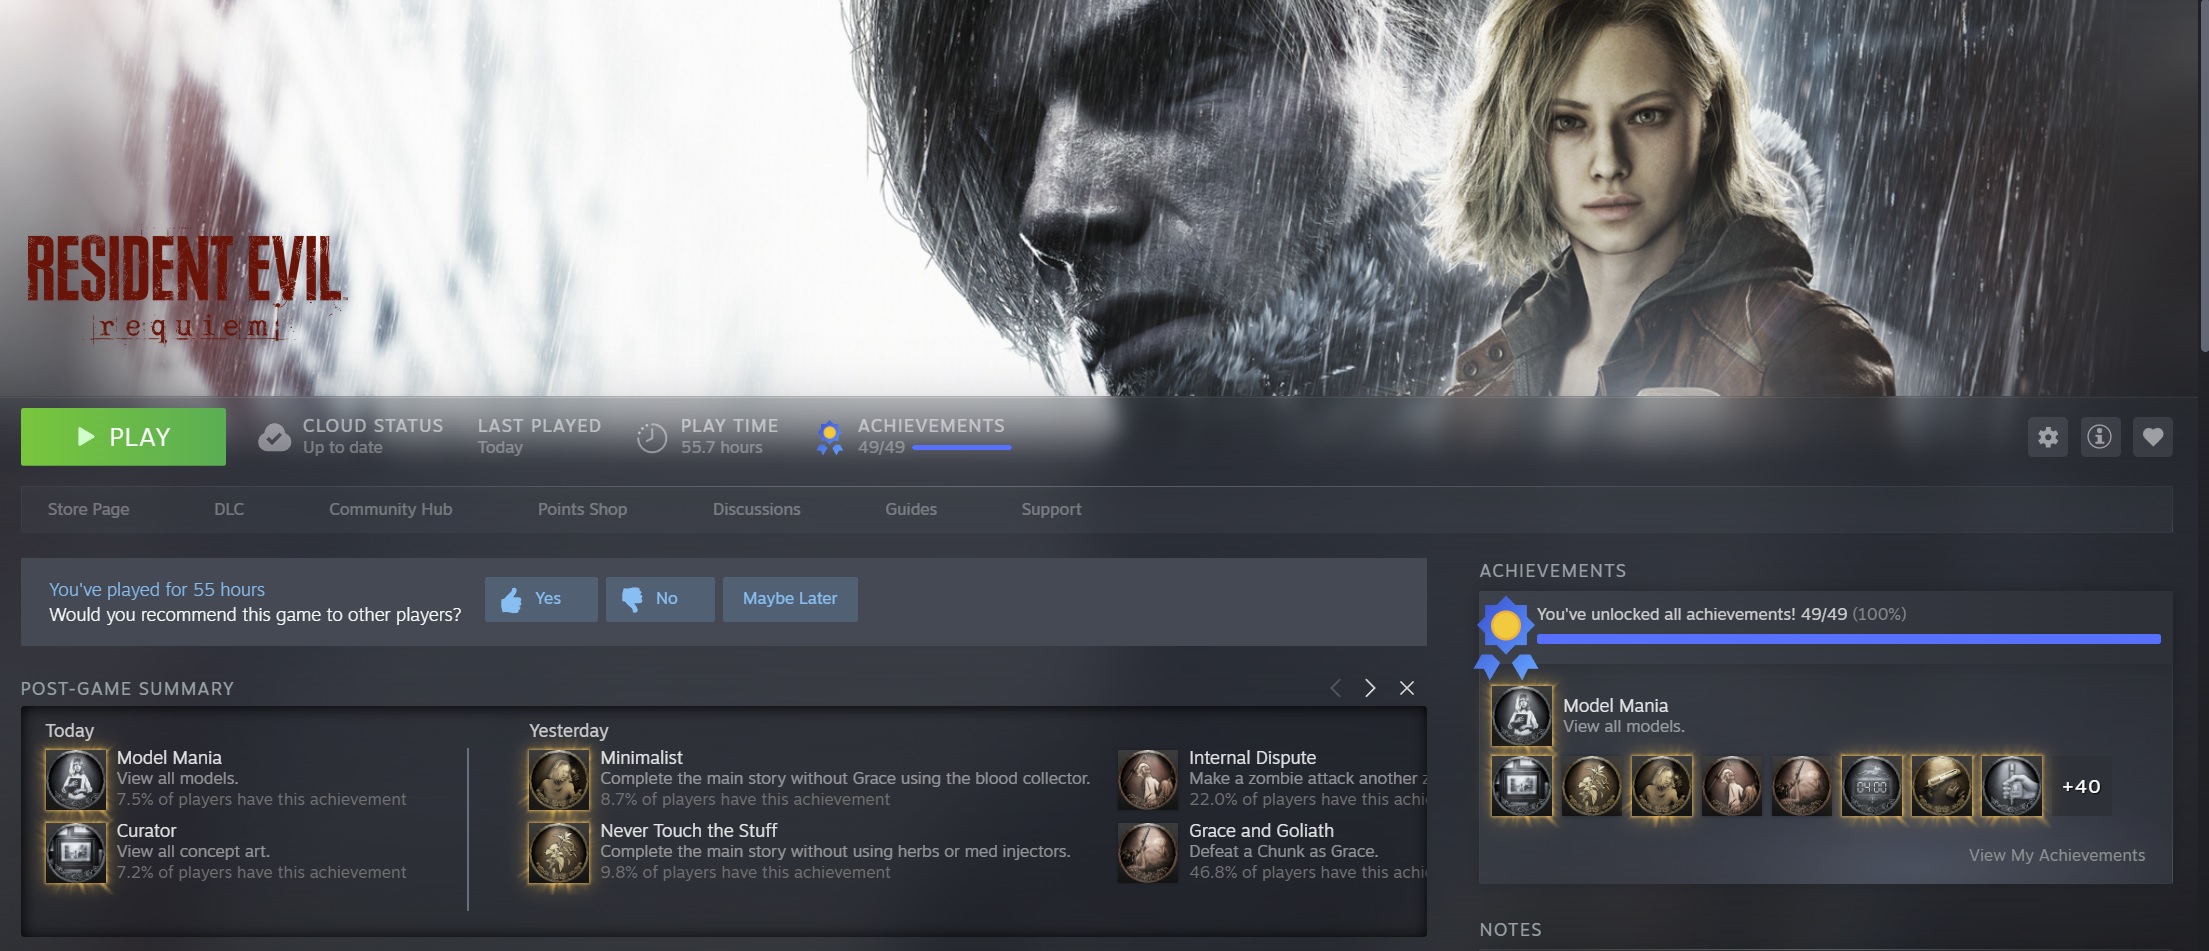This screenshot has width=2209, height=951.
Task: Switch to the Discussions tab
Action: [757, 509]
